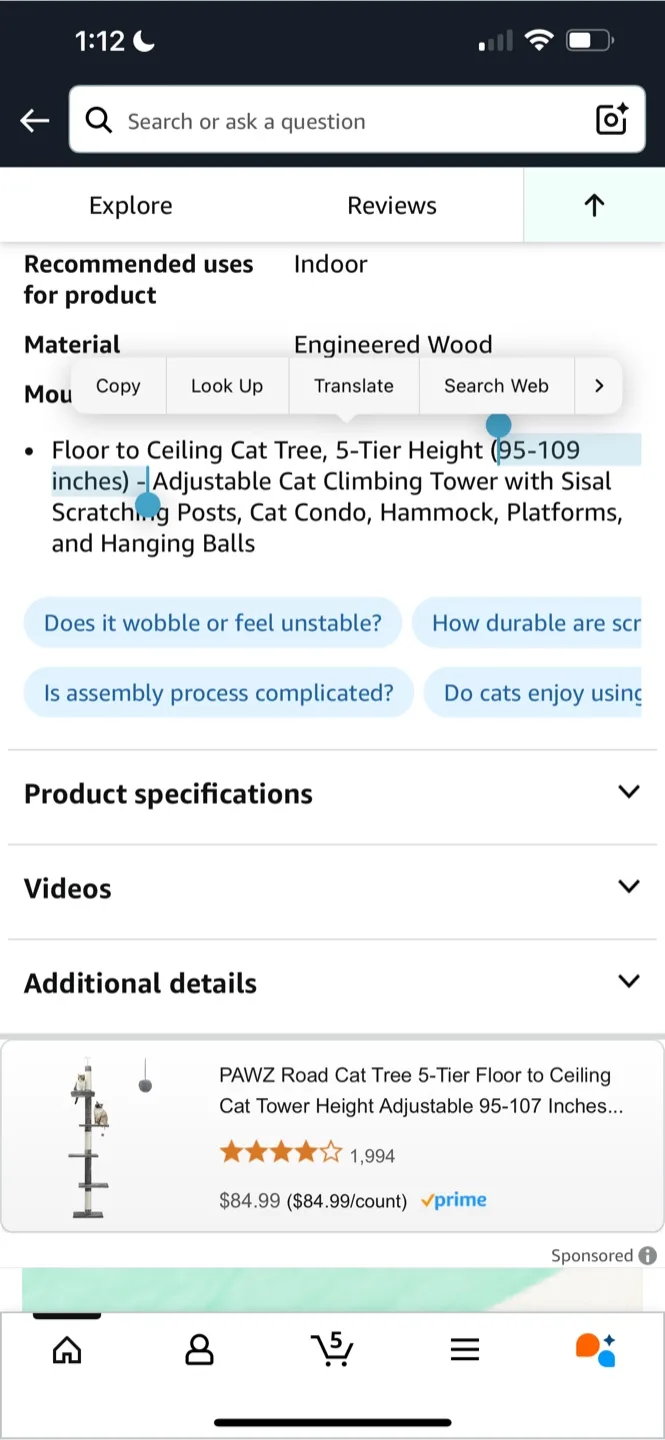Switch to the Explore tab
The image size is (665, 1440).
coord(130,205)
